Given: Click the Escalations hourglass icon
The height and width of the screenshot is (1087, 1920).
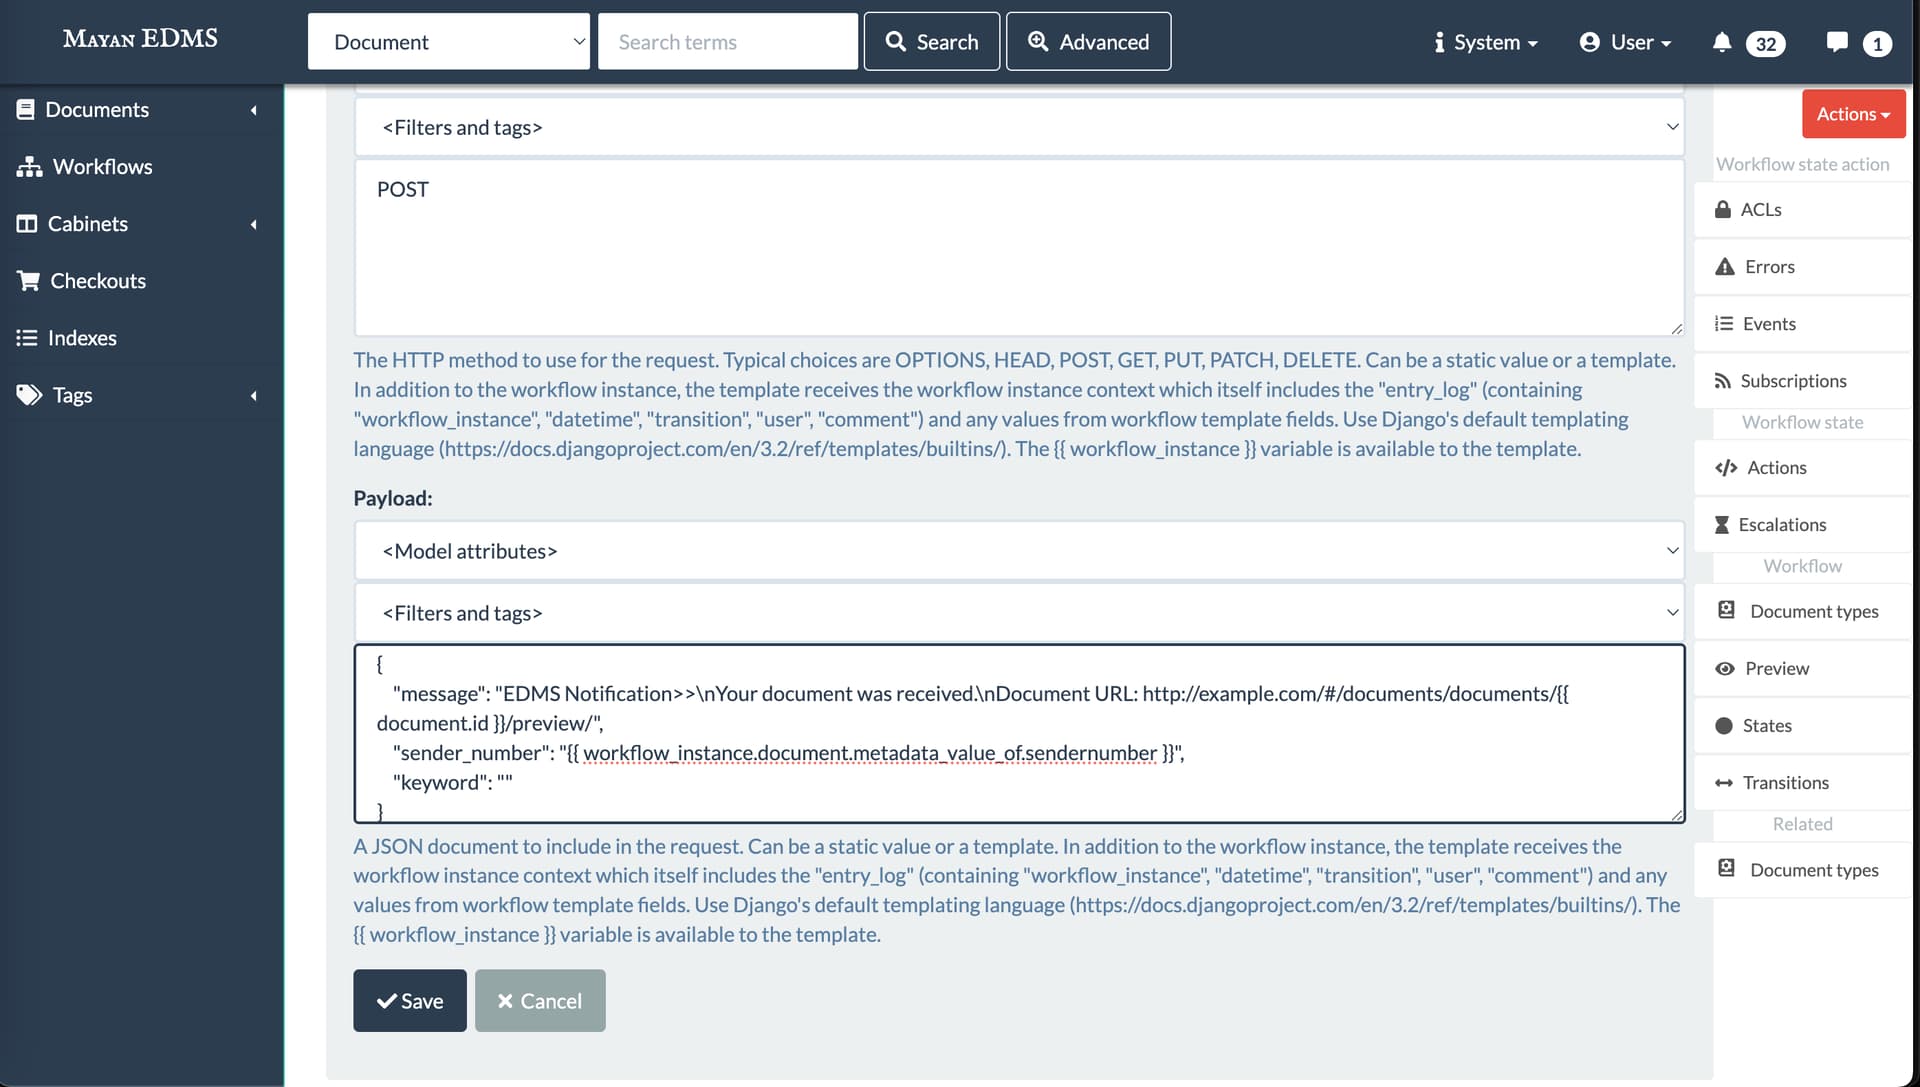Looking at the screenshot, I should [x=1722, y=525].
